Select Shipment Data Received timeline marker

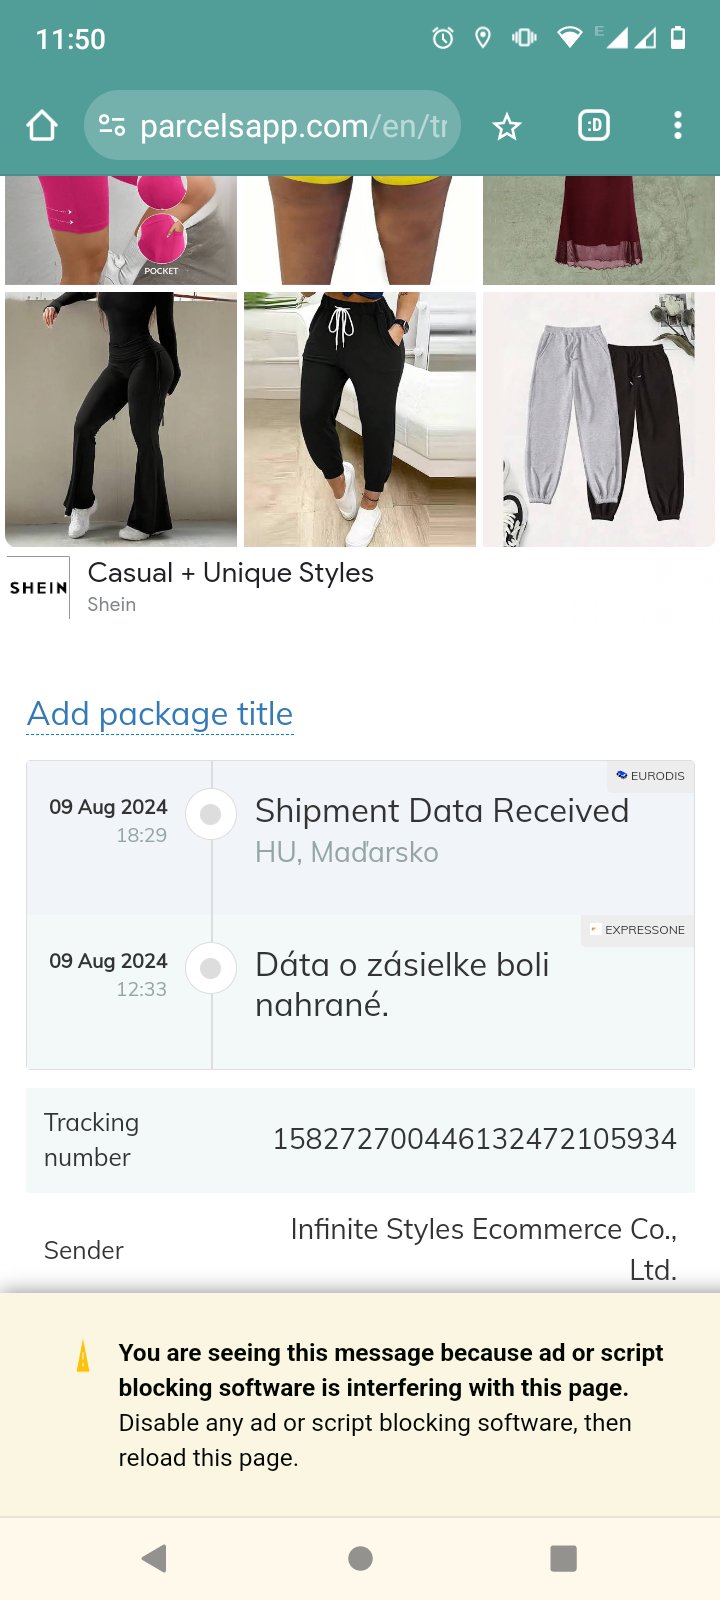tap(211, 814)
